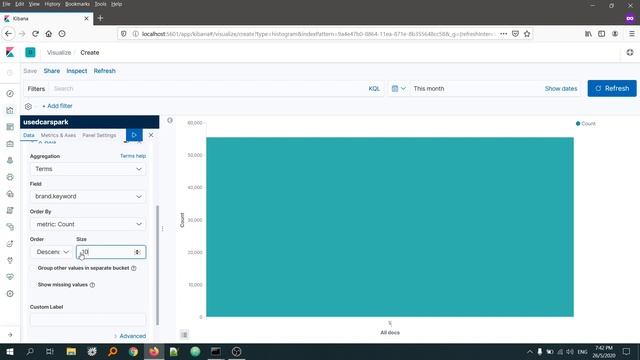Click the teal histogram bar
Image resolution: width=640 pixels, height=360 pixels.
[390, 227]
